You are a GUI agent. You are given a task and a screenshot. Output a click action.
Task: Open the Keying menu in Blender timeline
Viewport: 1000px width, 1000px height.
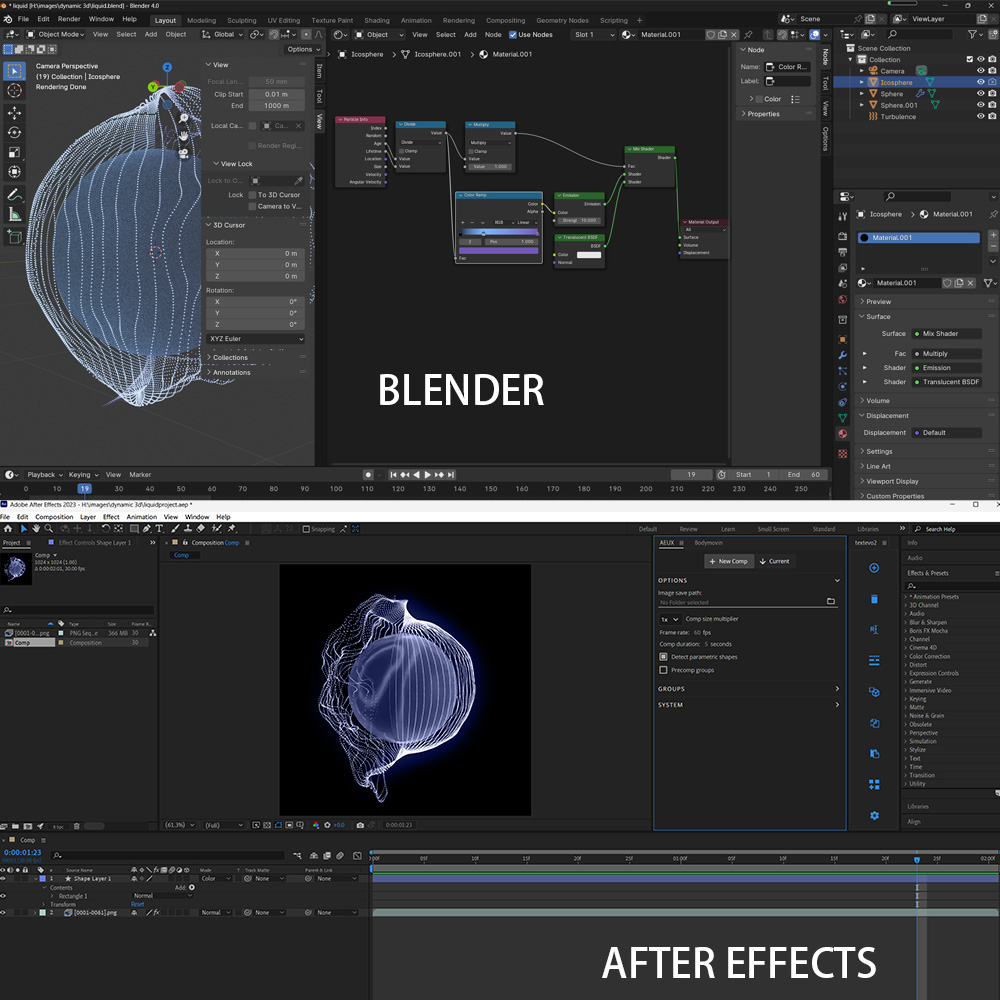click(x=83, y=474)
